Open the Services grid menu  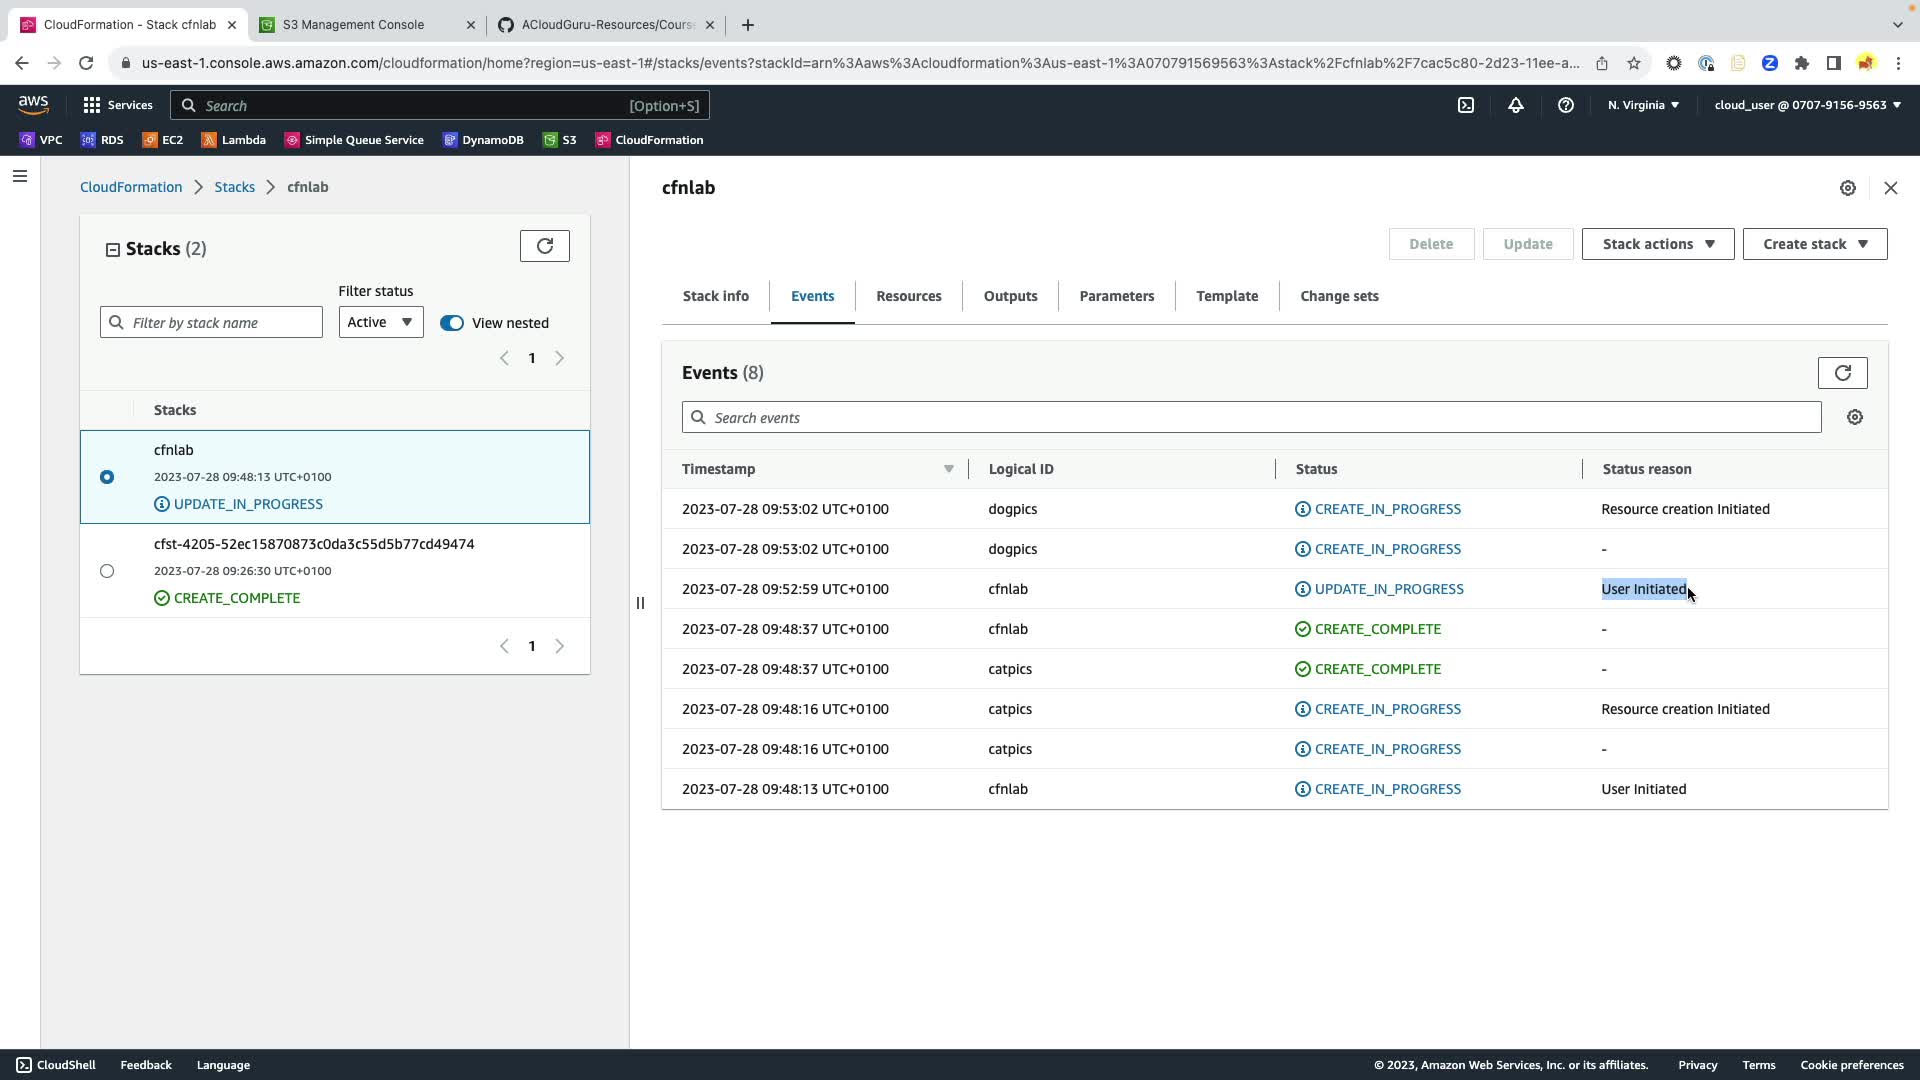click(x=118, y=105)
